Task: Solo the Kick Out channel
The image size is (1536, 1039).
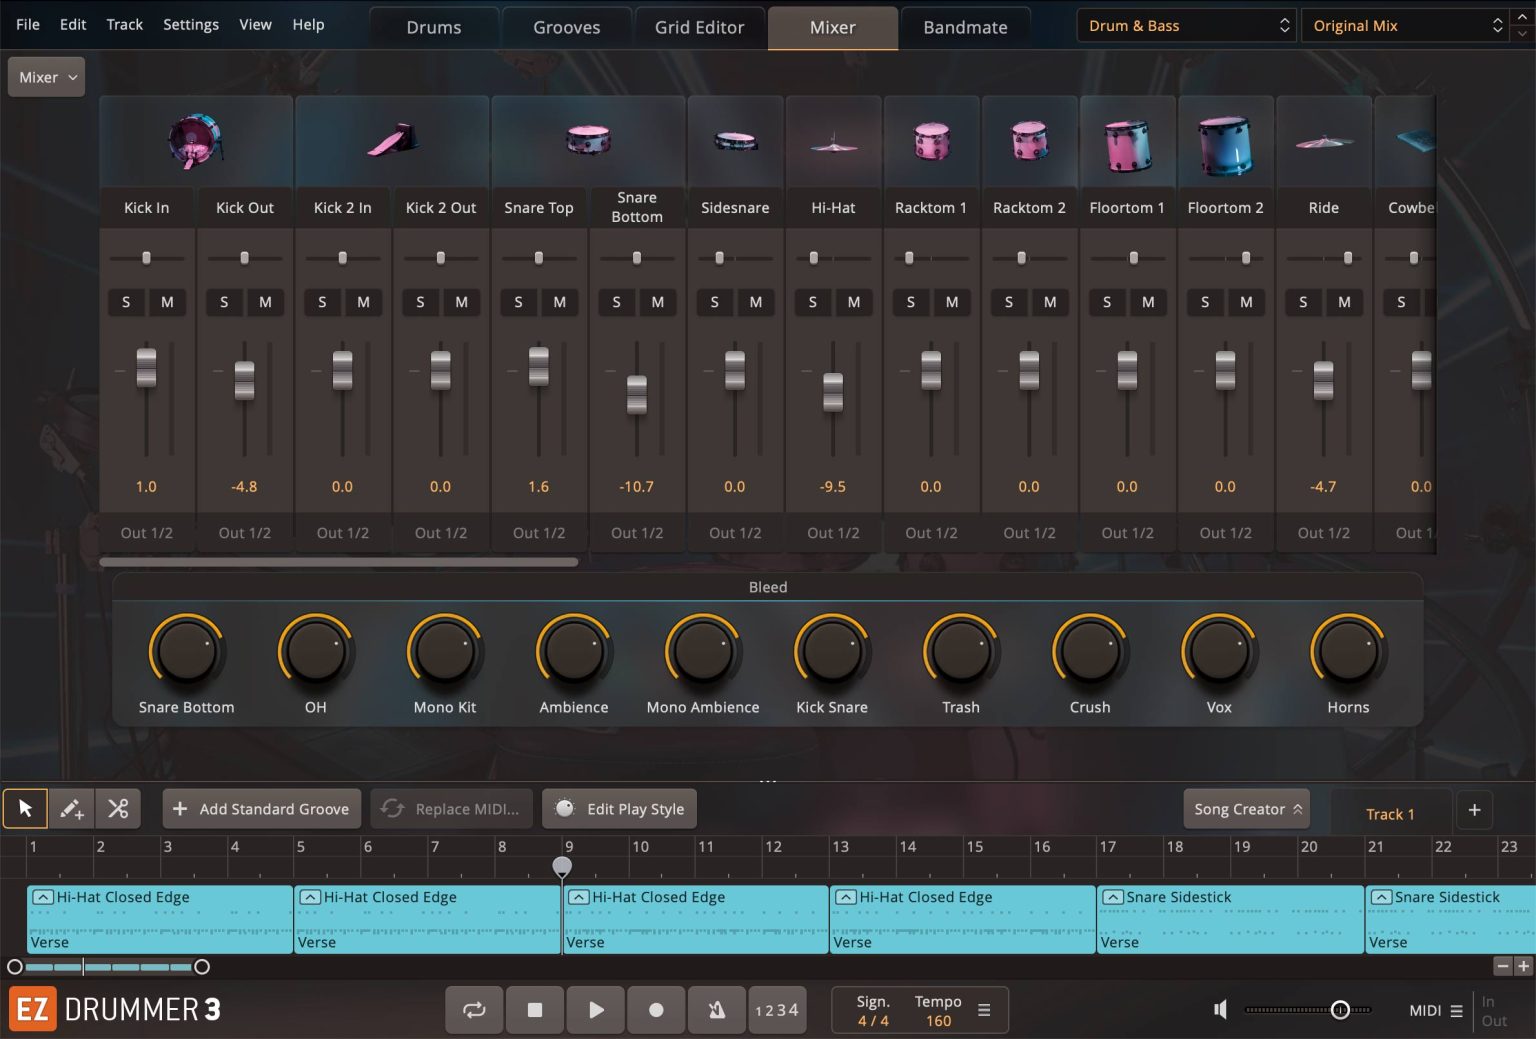Action: 224,302
